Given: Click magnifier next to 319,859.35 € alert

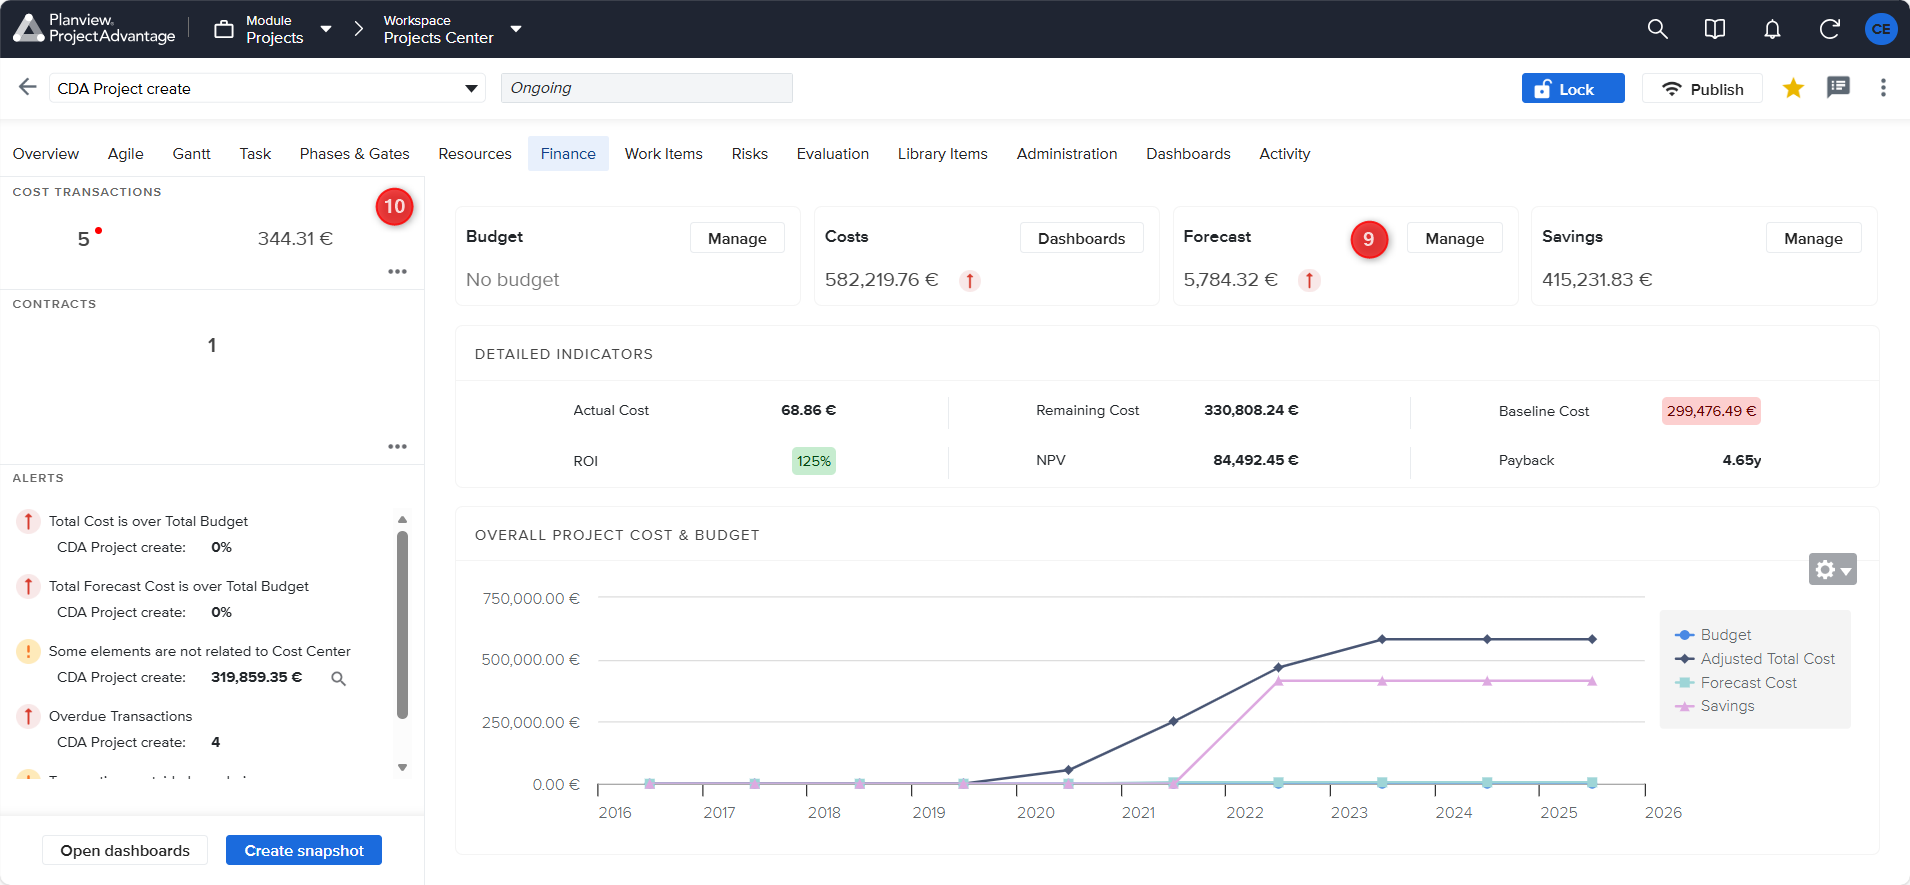Looking at the screenshot, I should 338,679.
